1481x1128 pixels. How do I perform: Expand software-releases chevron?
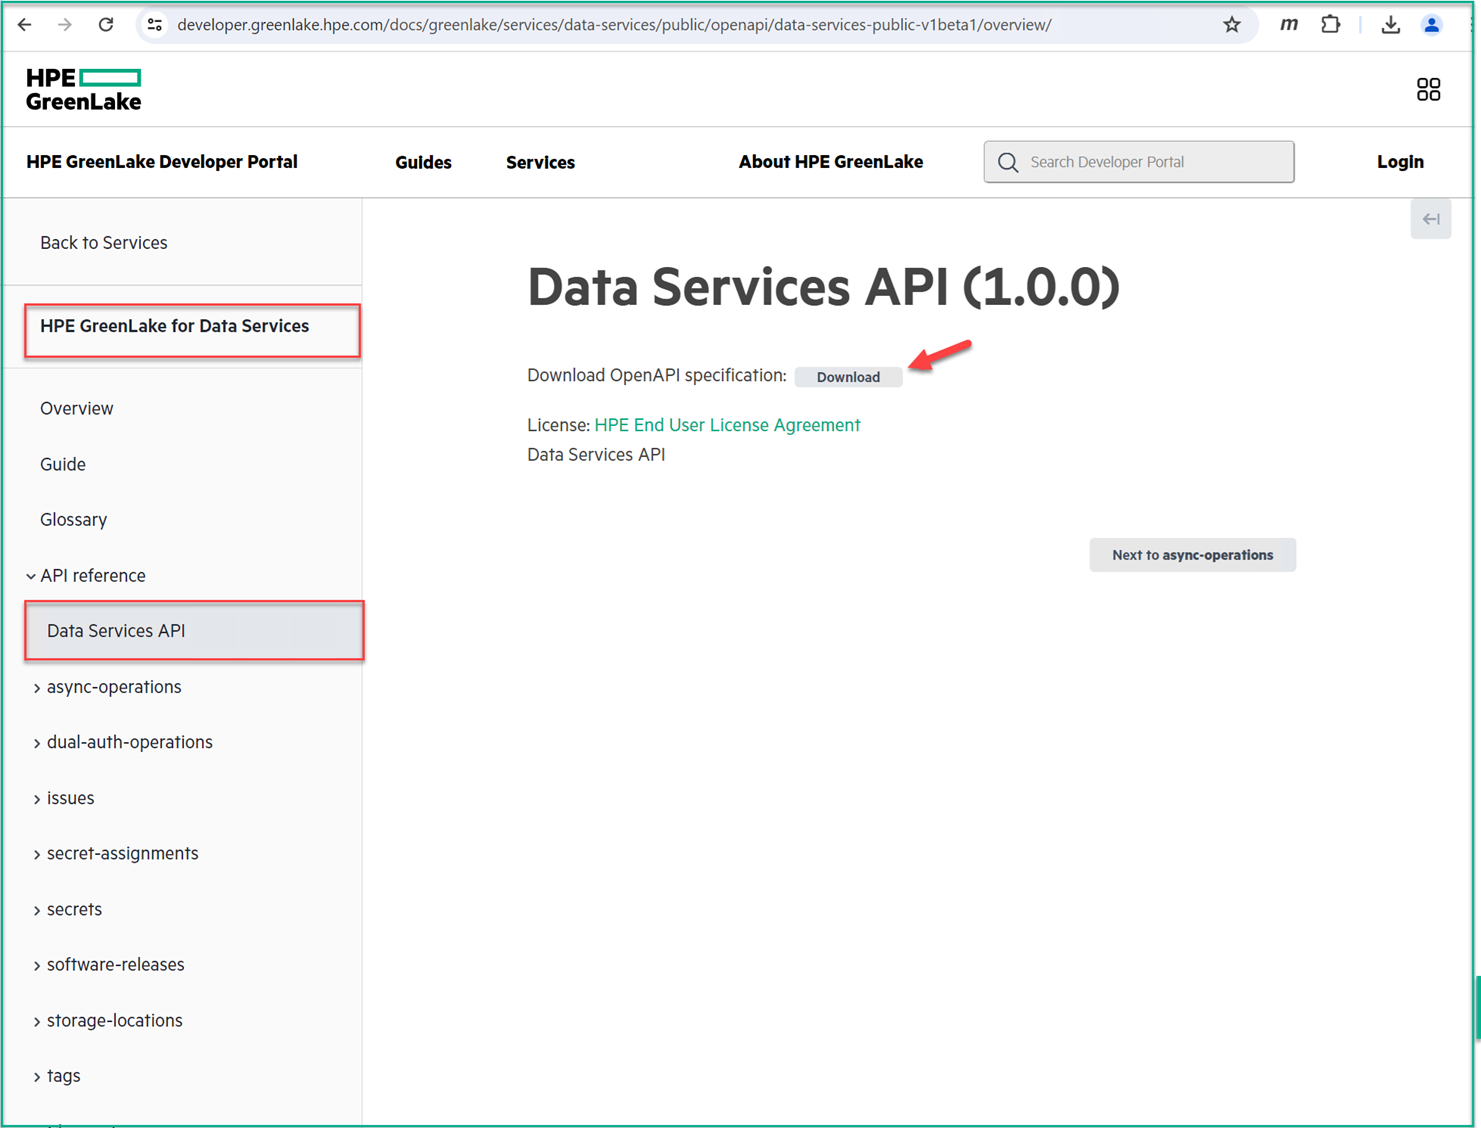[37, 965]
